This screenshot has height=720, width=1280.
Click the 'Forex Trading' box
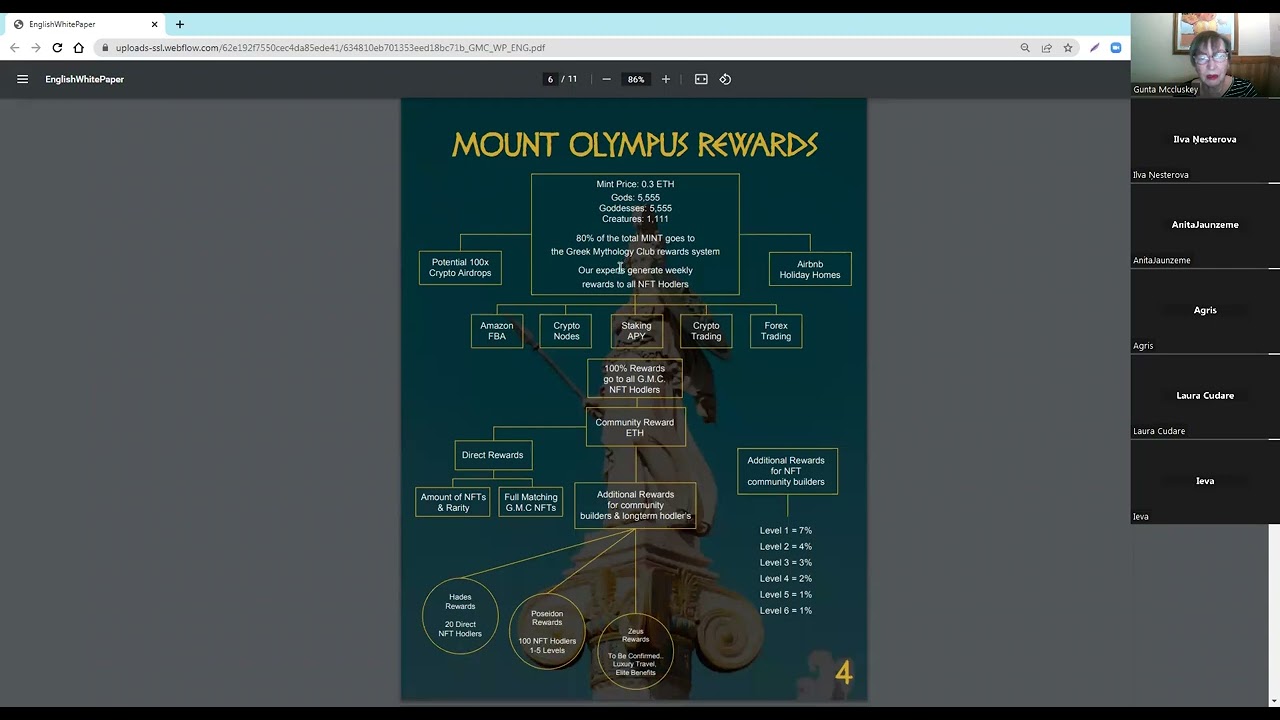click(776, 331)
